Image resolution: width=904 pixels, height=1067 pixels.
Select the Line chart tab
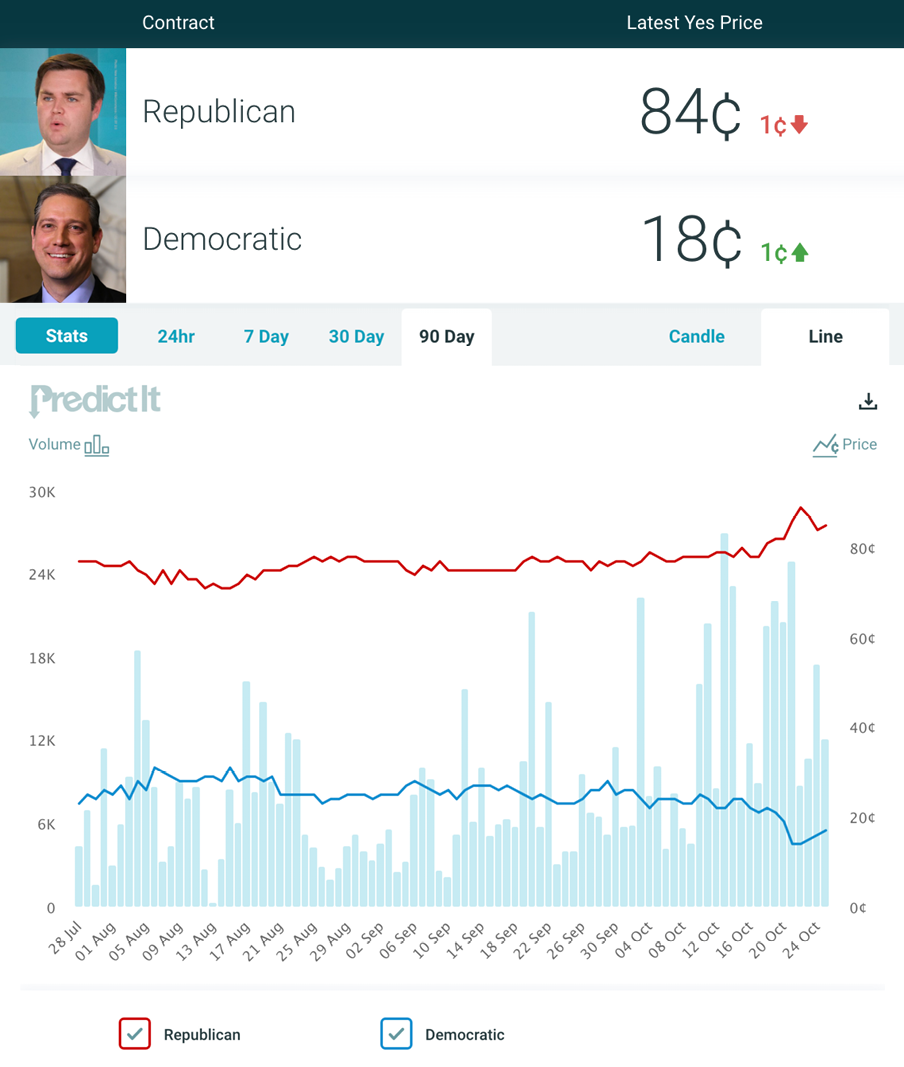coord(825,337)
